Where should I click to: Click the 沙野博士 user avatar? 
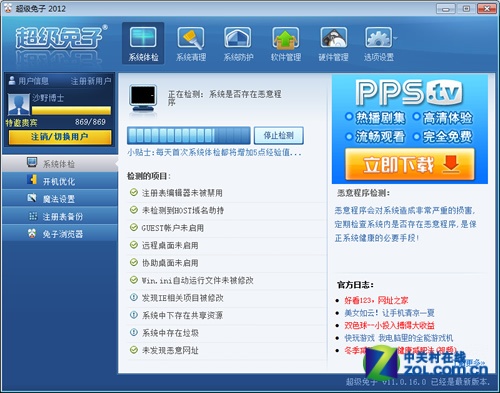pyautogui.click(x=19, y=104)
